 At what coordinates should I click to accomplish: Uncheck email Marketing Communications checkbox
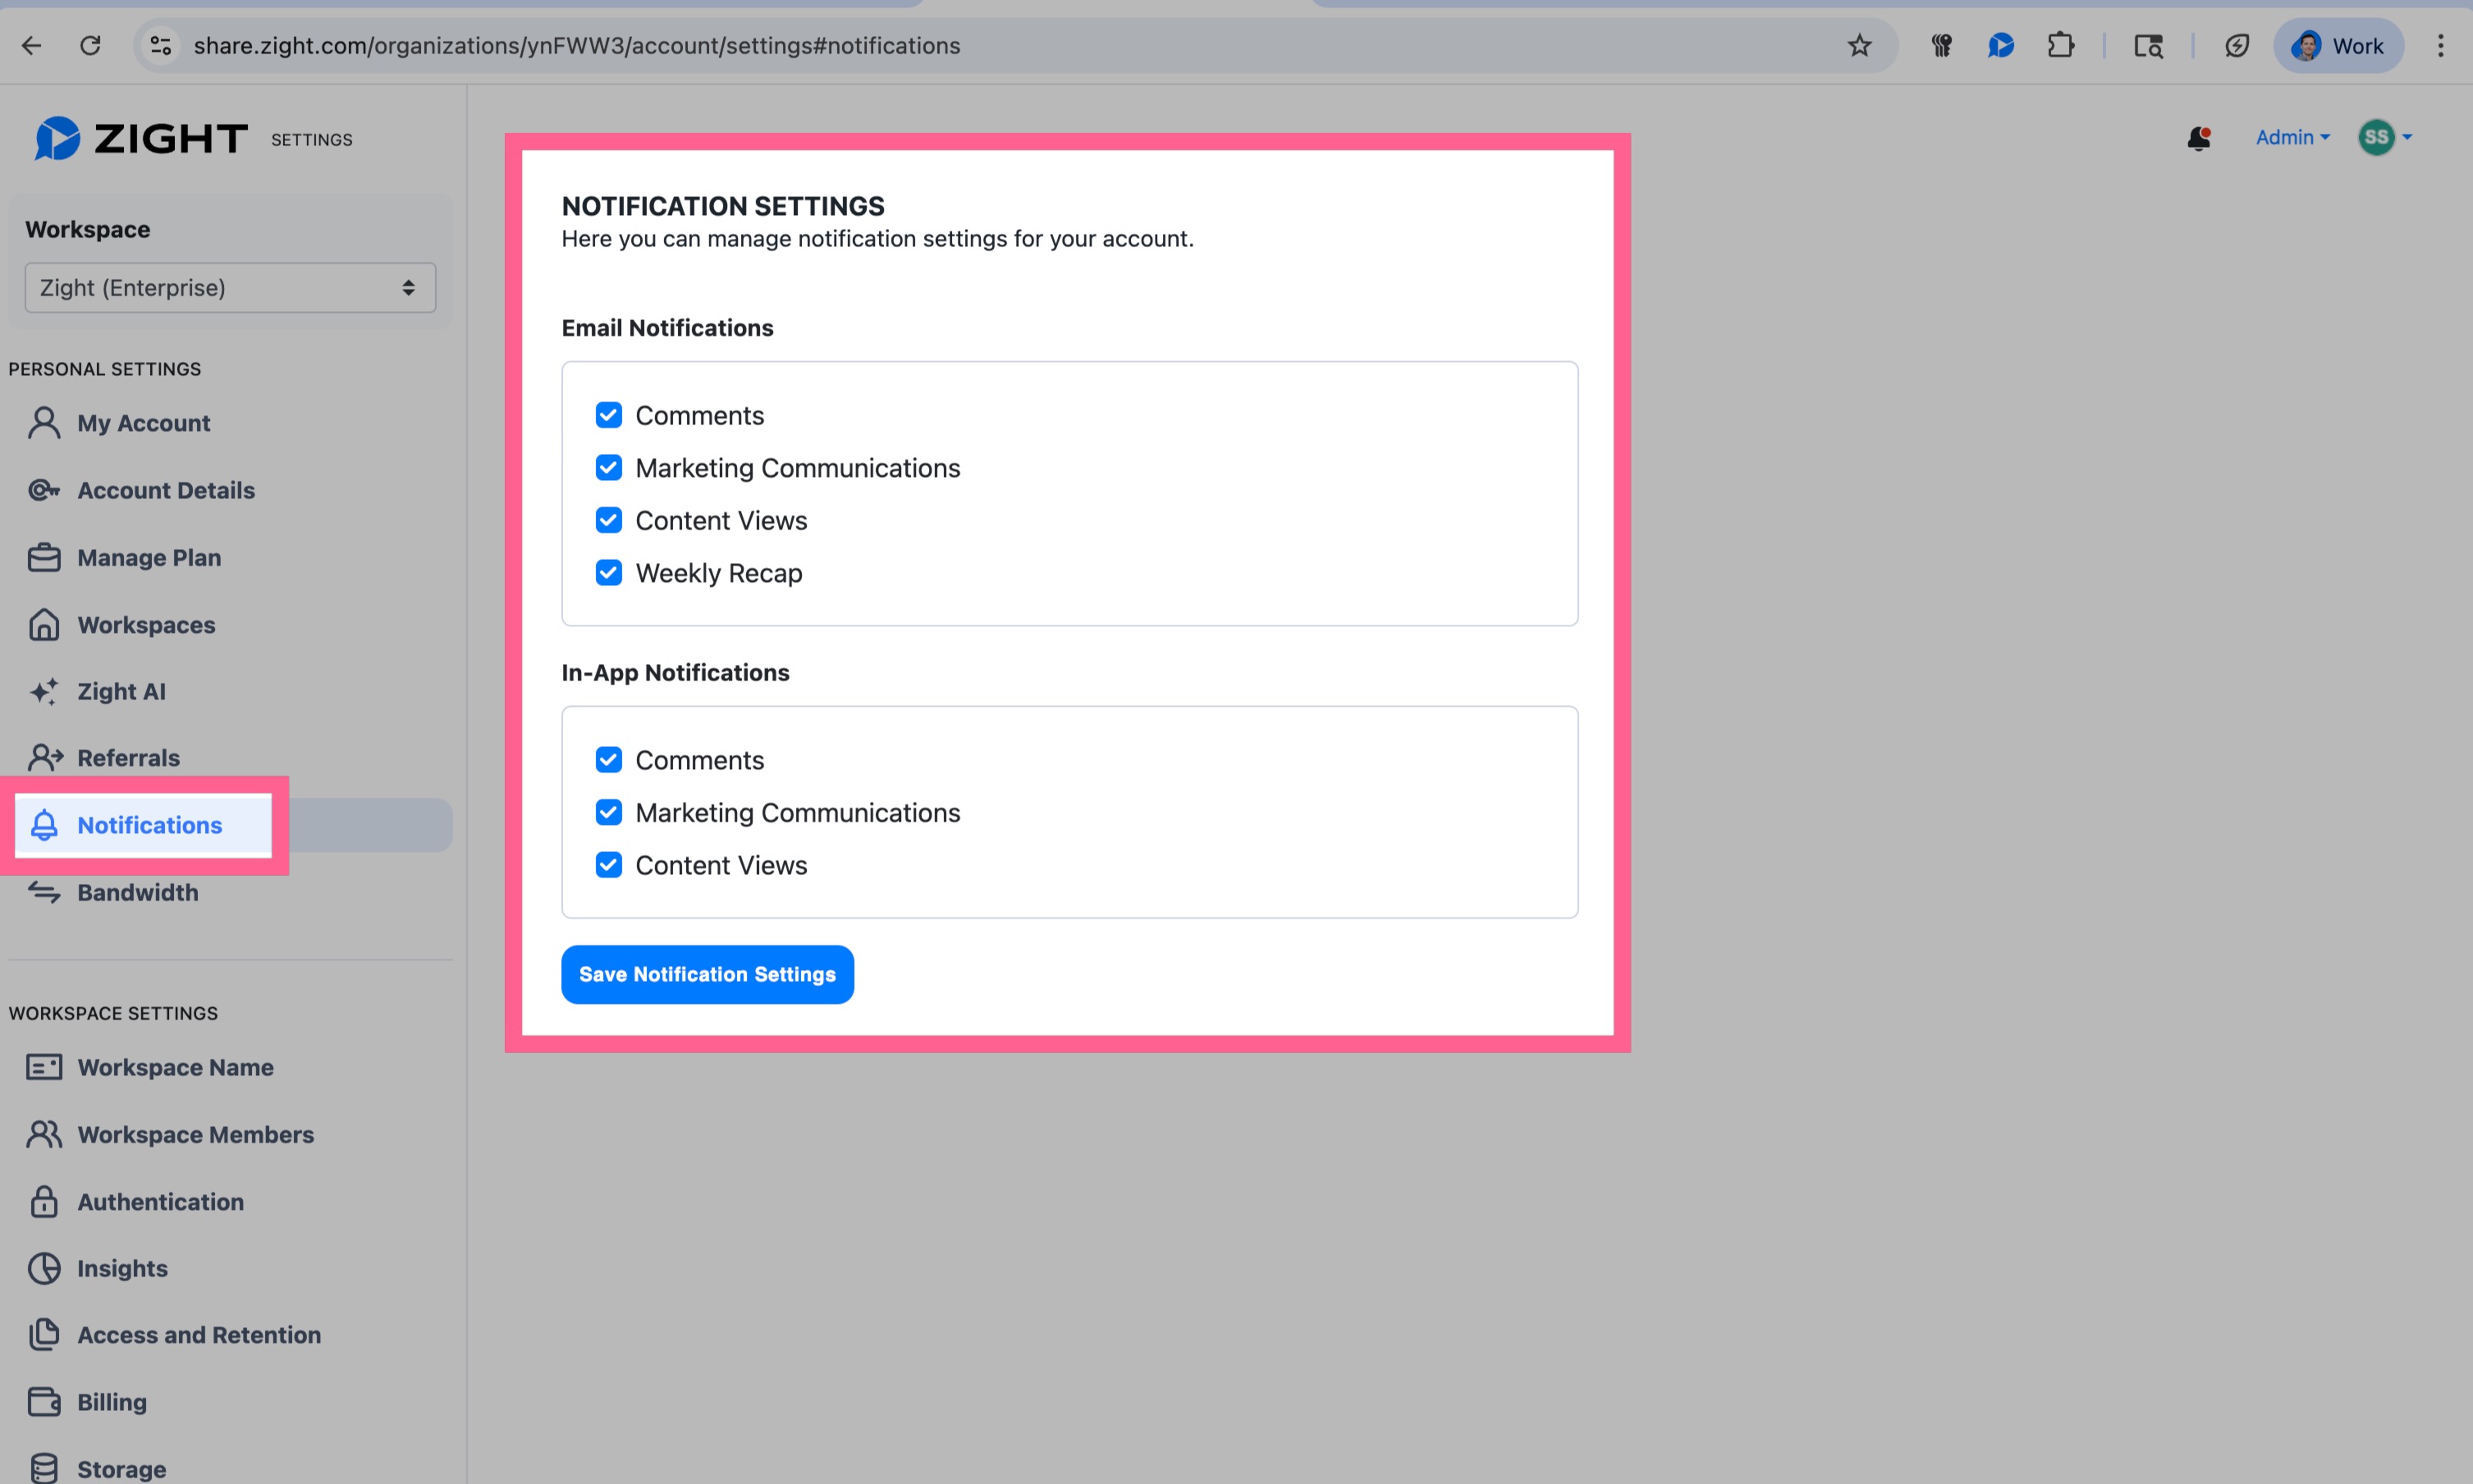(x=608, y=468)
